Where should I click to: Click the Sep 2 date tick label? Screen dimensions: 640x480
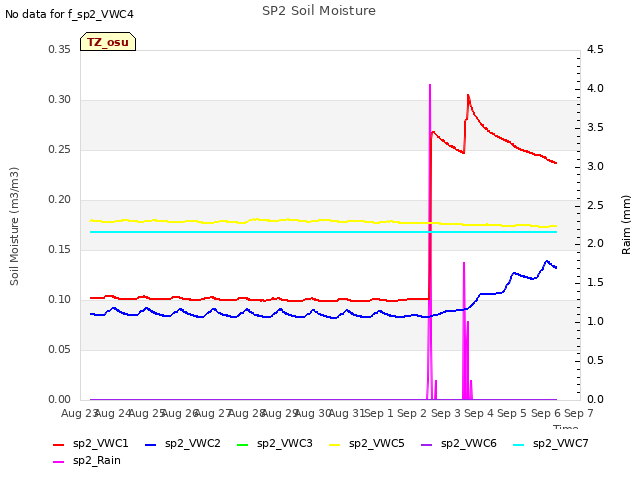click(412, 414)
